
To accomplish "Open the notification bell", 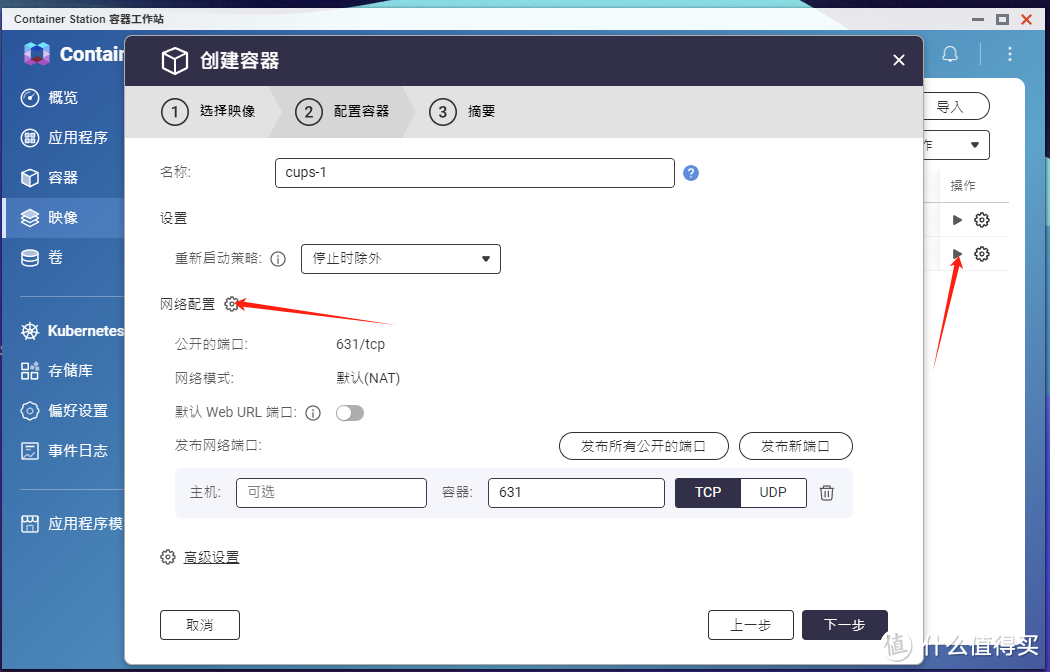I will coord(950,54).
